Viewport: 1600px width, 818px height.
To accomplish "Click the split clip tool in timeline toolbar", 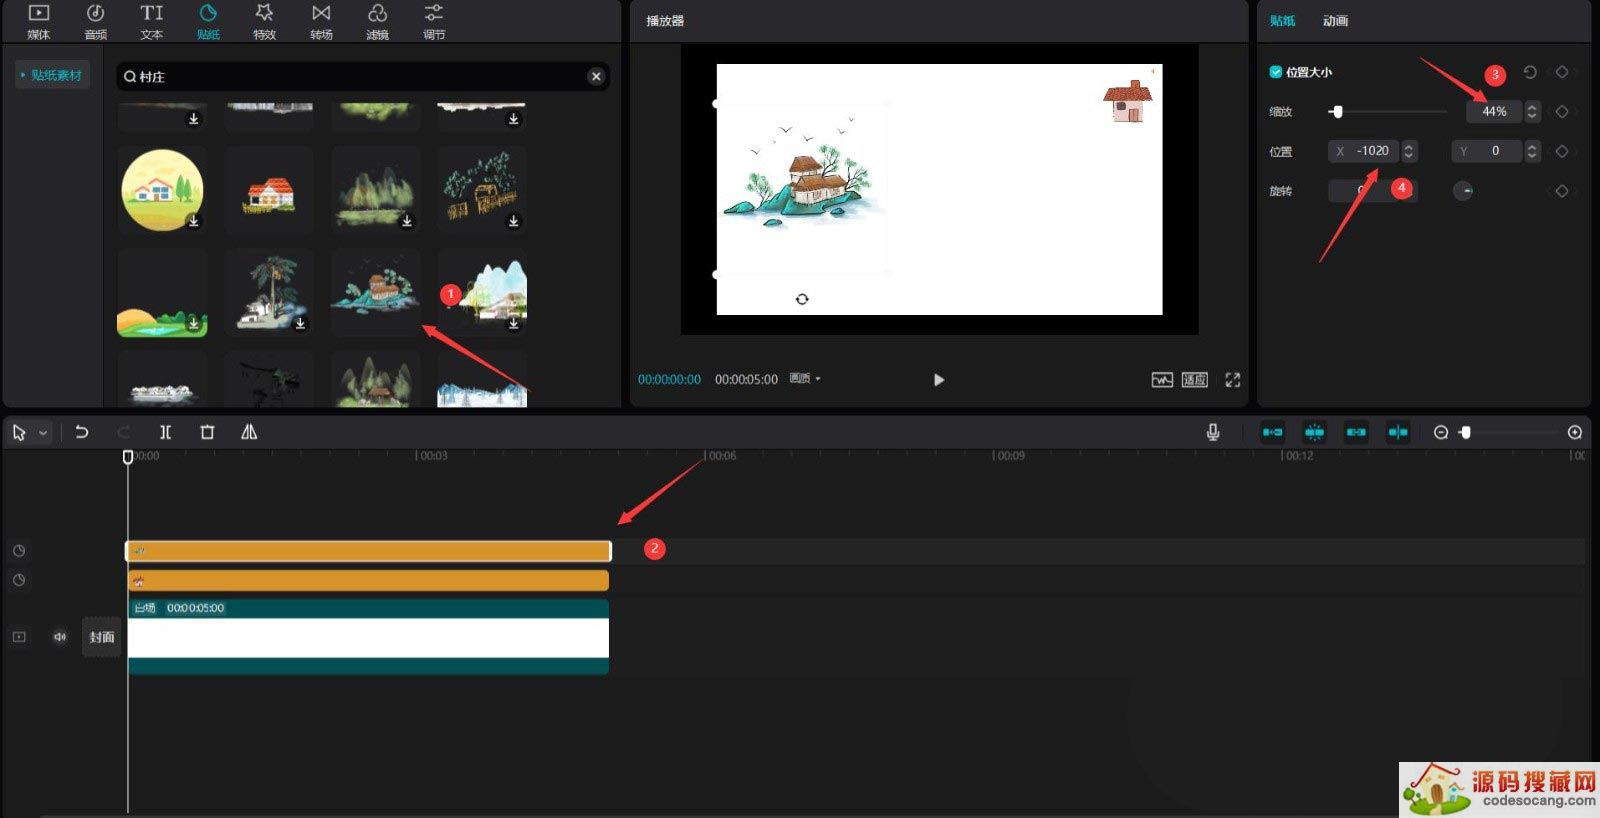I will (166, 432).
